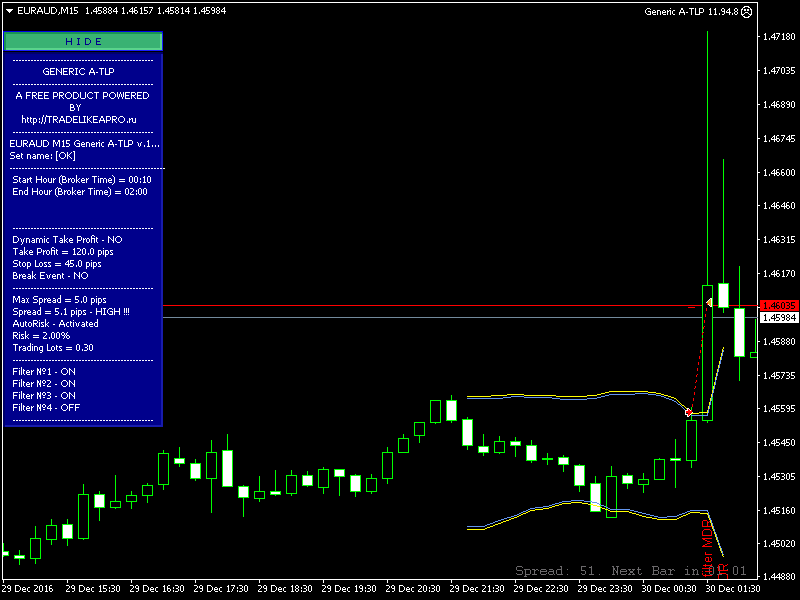Click the HIDE panel button
Screen dimensions: 800x600
pos(83,41)
